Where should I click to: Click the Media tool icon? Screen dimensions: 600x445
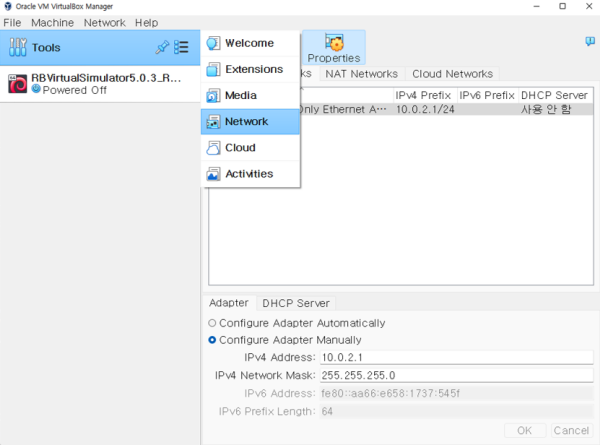pyautogui.click(x=213, y=96)
